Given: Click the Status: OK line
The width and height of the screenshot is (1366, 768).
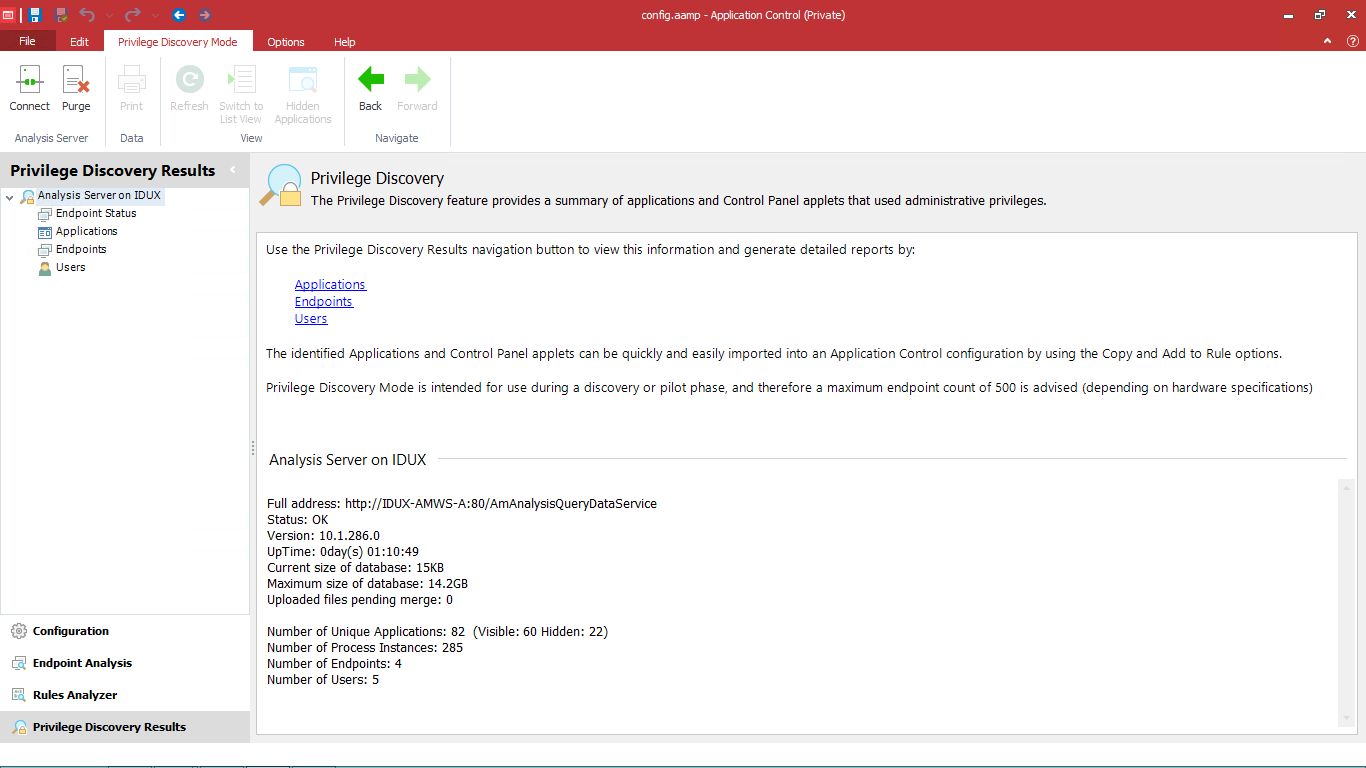Looking at the screenshot, I should (x=297, y=520).
